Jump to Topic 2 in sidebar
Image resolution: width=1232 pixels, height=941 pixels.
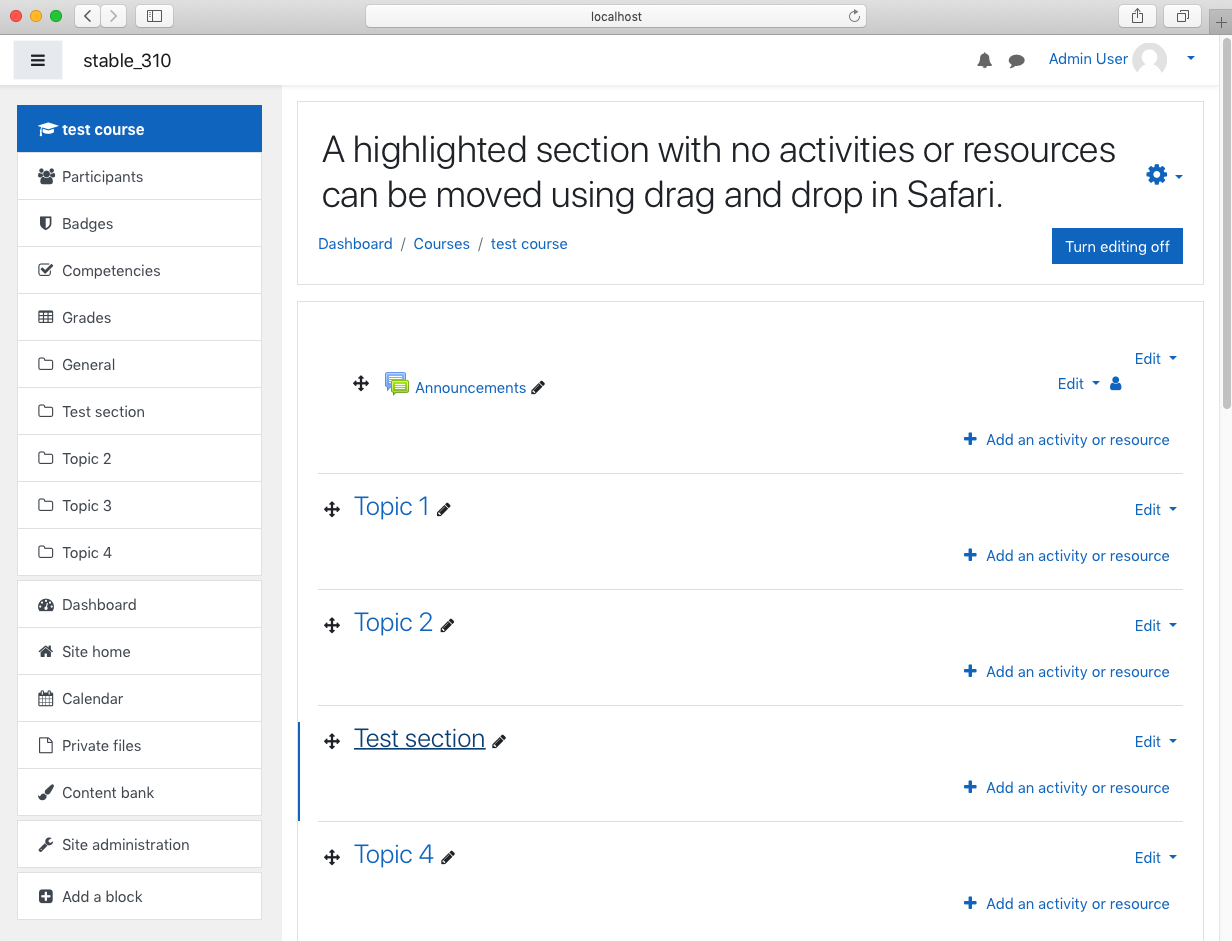[x=139, y=459]
